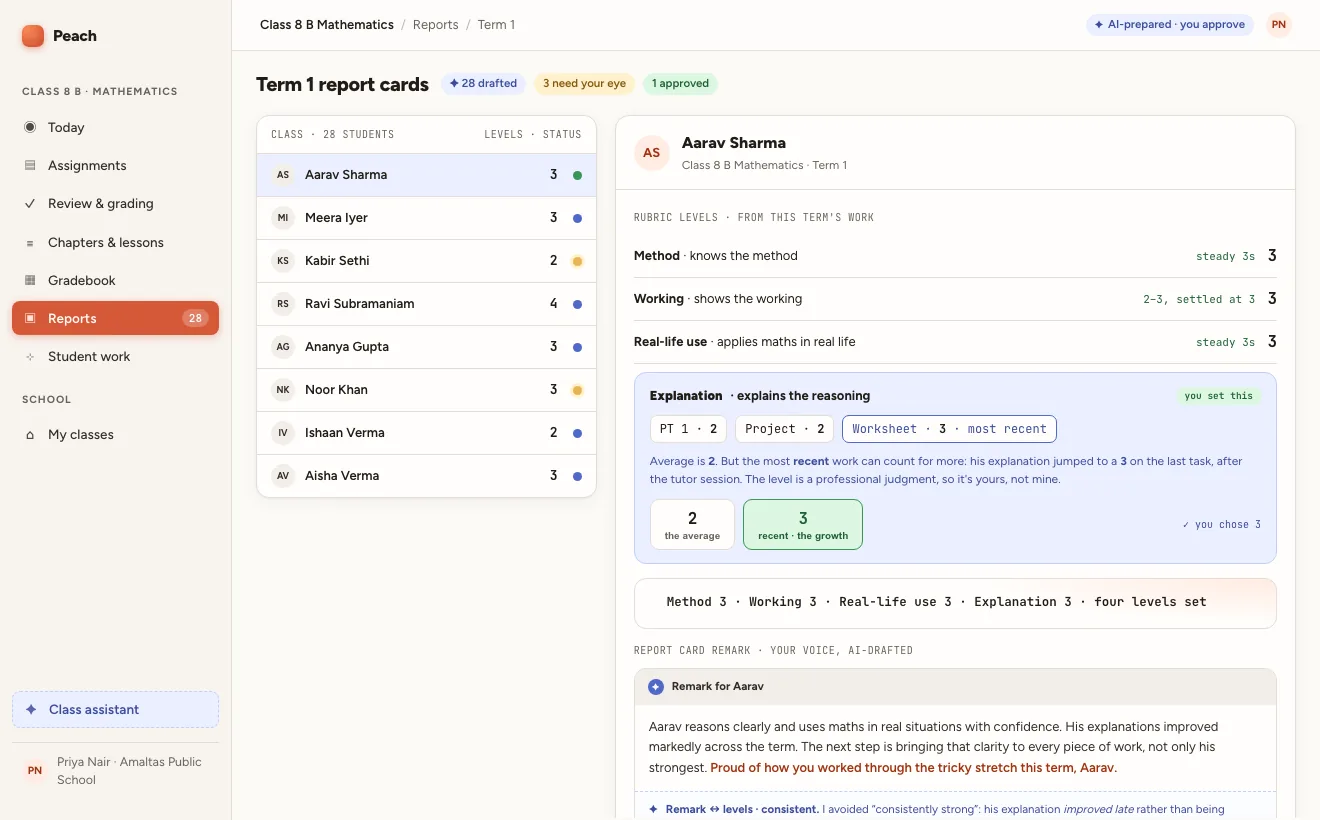Select Meera Iyer's row
The height and width of the screenshot is (820, 1320).
tap(426, 217)
